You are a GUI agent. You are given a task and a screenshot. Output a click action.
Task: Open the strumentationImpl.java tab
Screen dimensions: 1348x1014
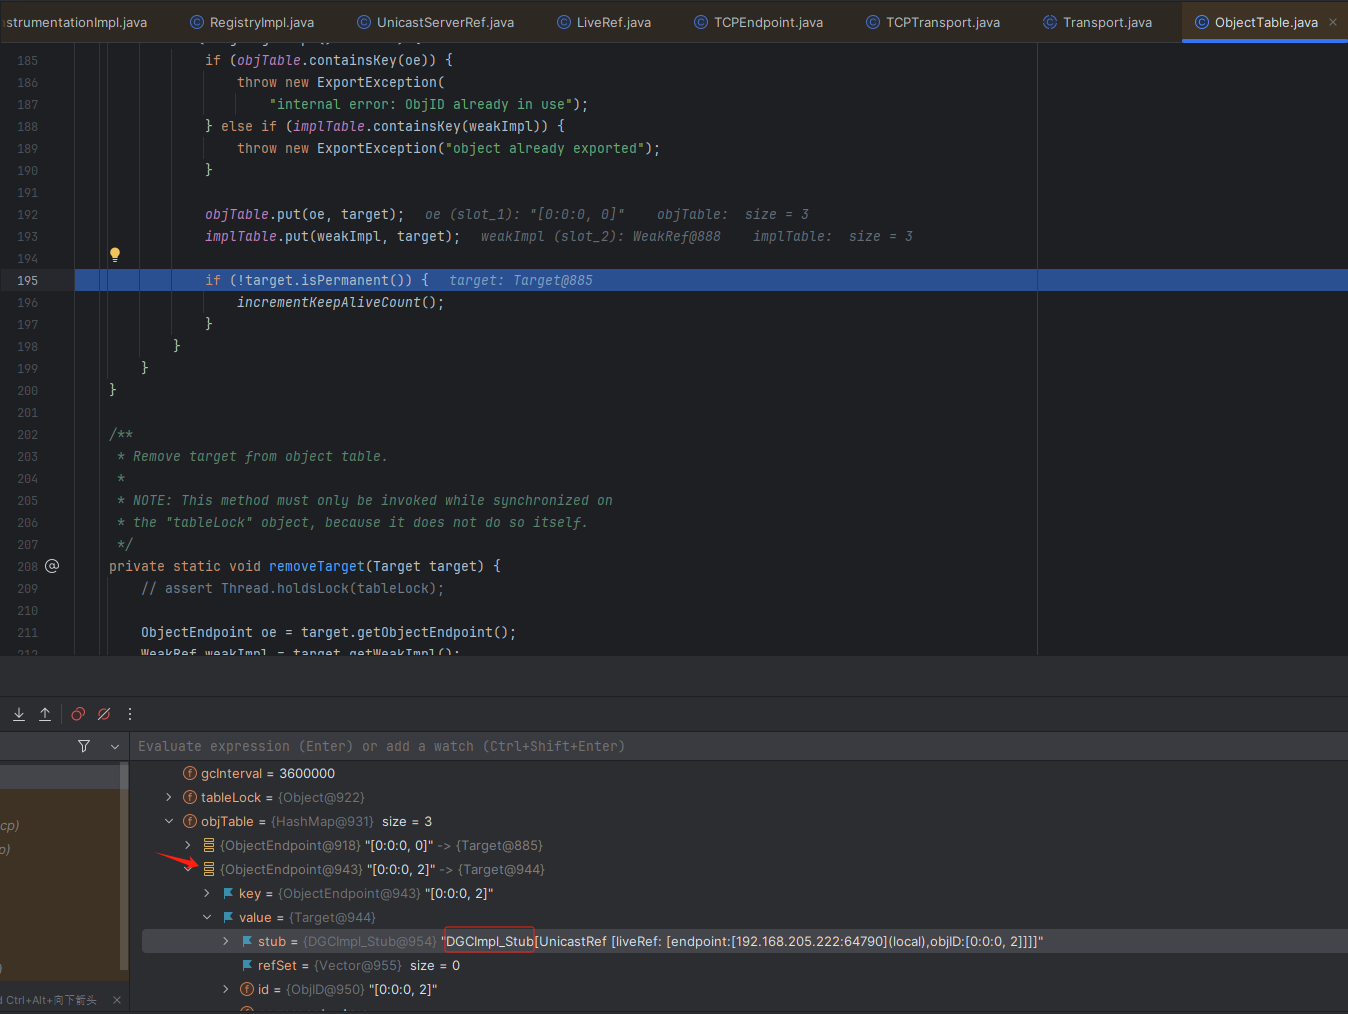pos(76,22)
